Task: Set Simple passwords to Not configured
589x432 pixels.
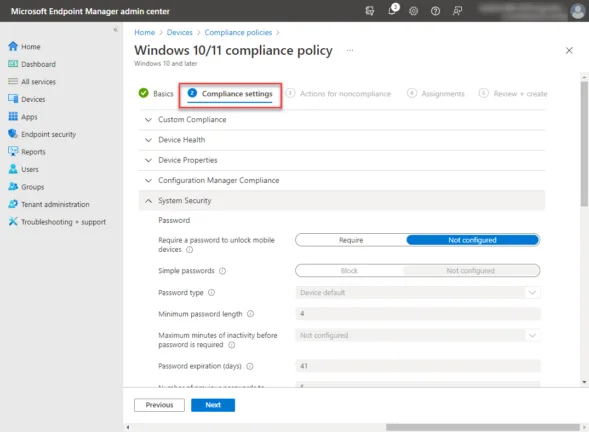Action: pyautogui.click(x=471, y=270)
